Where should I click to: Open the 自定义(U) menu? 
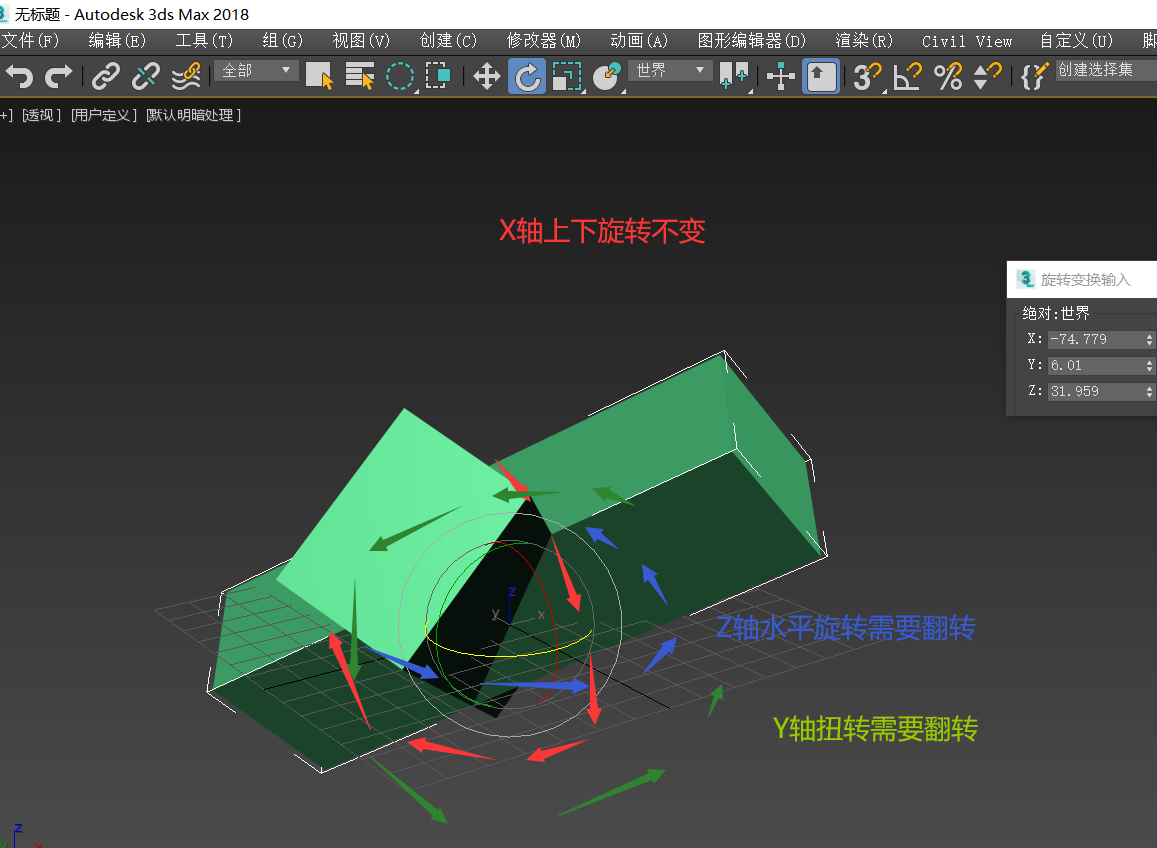1076,41
